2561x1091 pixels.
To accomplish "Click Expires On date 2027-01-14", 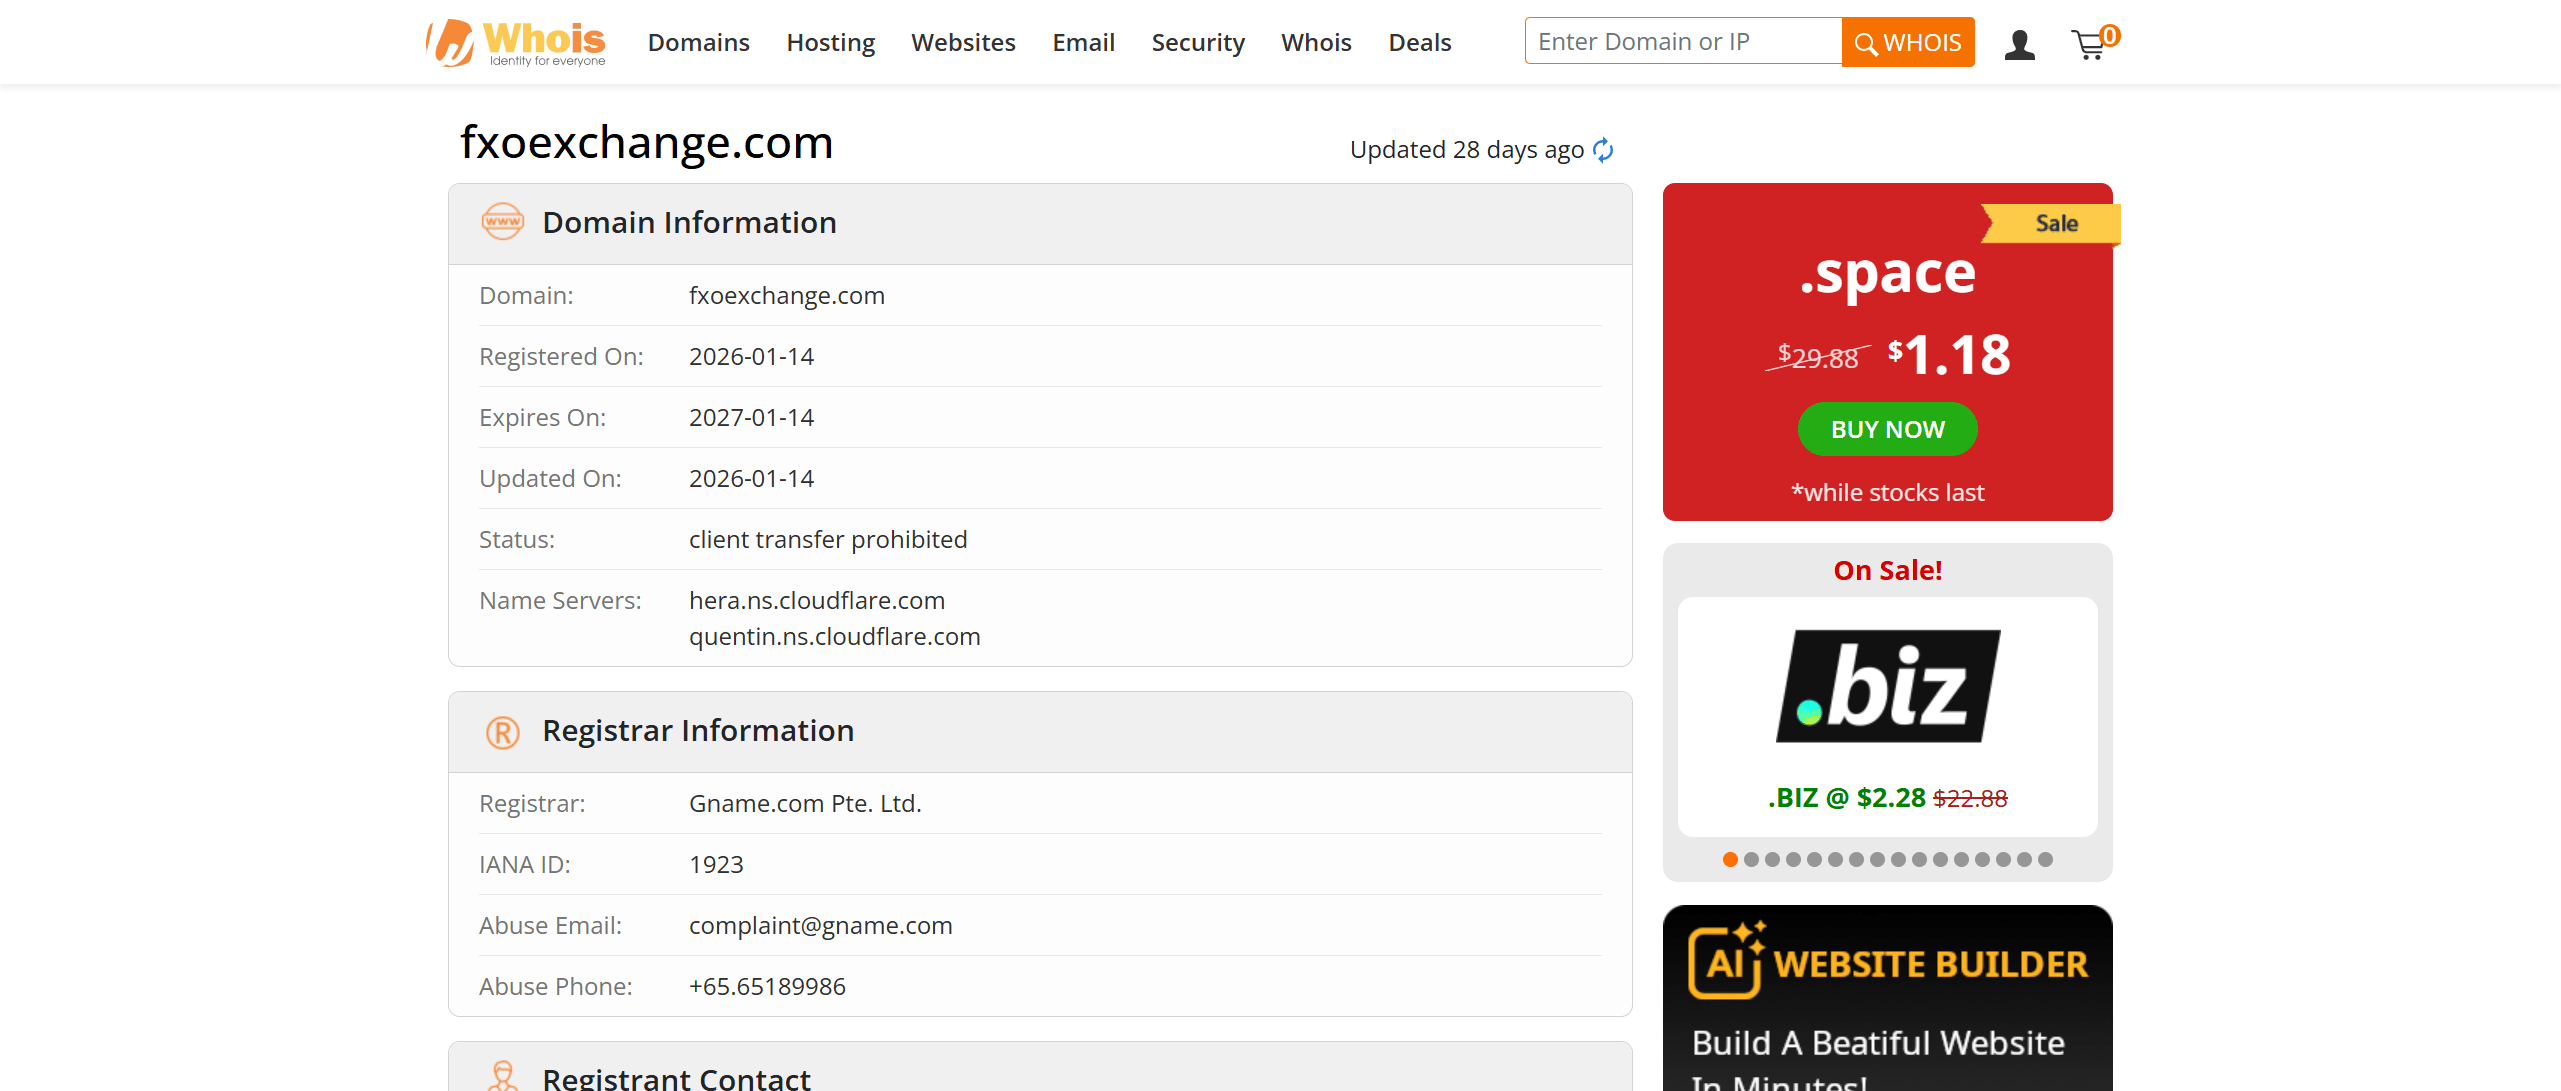I will pos(751,418).
